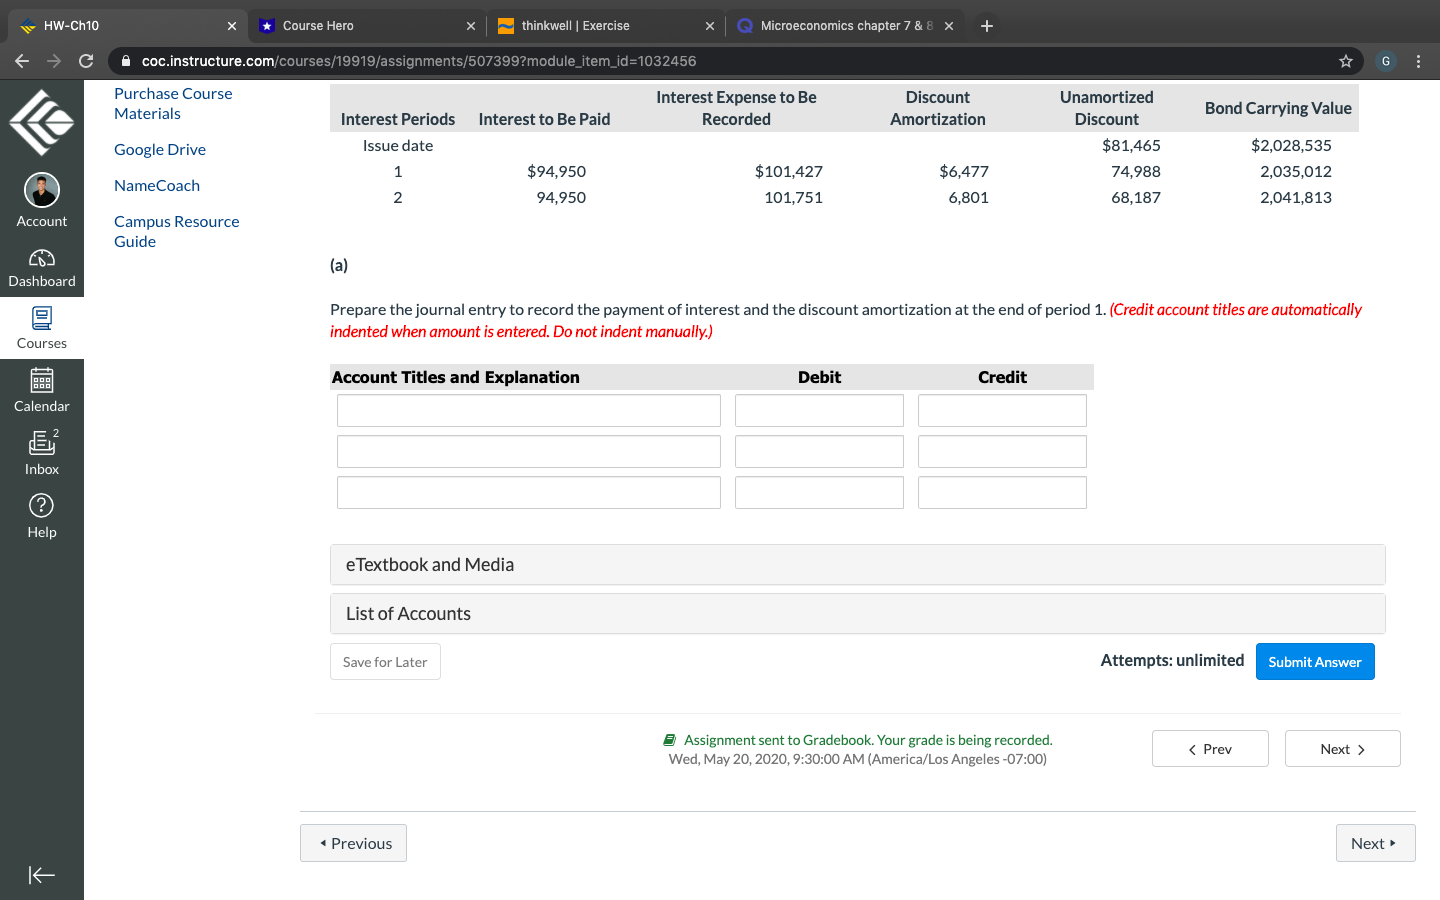
Task: Click the browser address bar URL
Action: (419, 61)
